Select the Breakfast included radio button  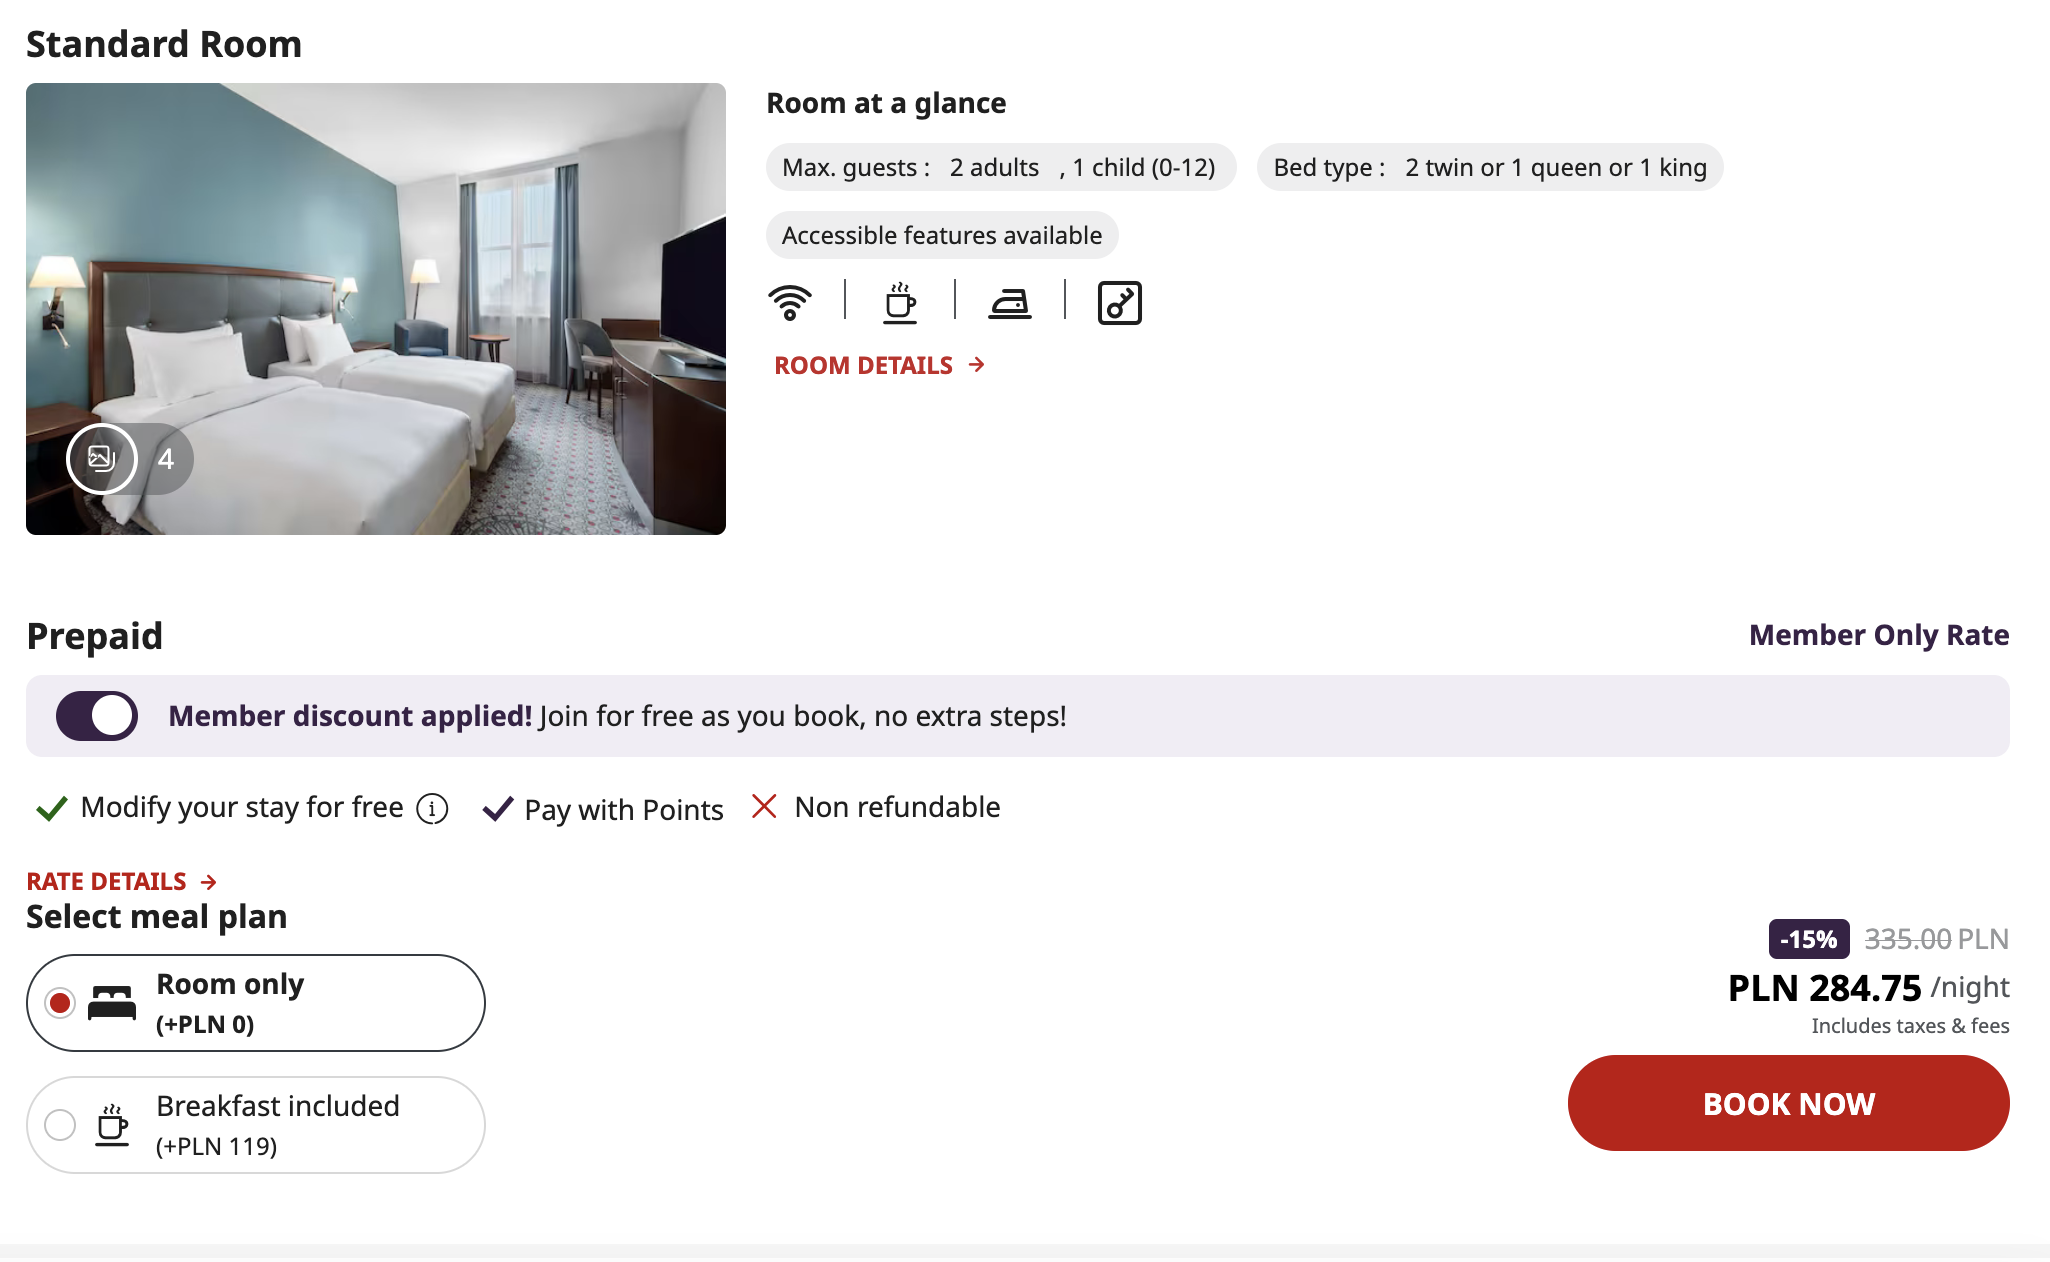[60, 1125]
